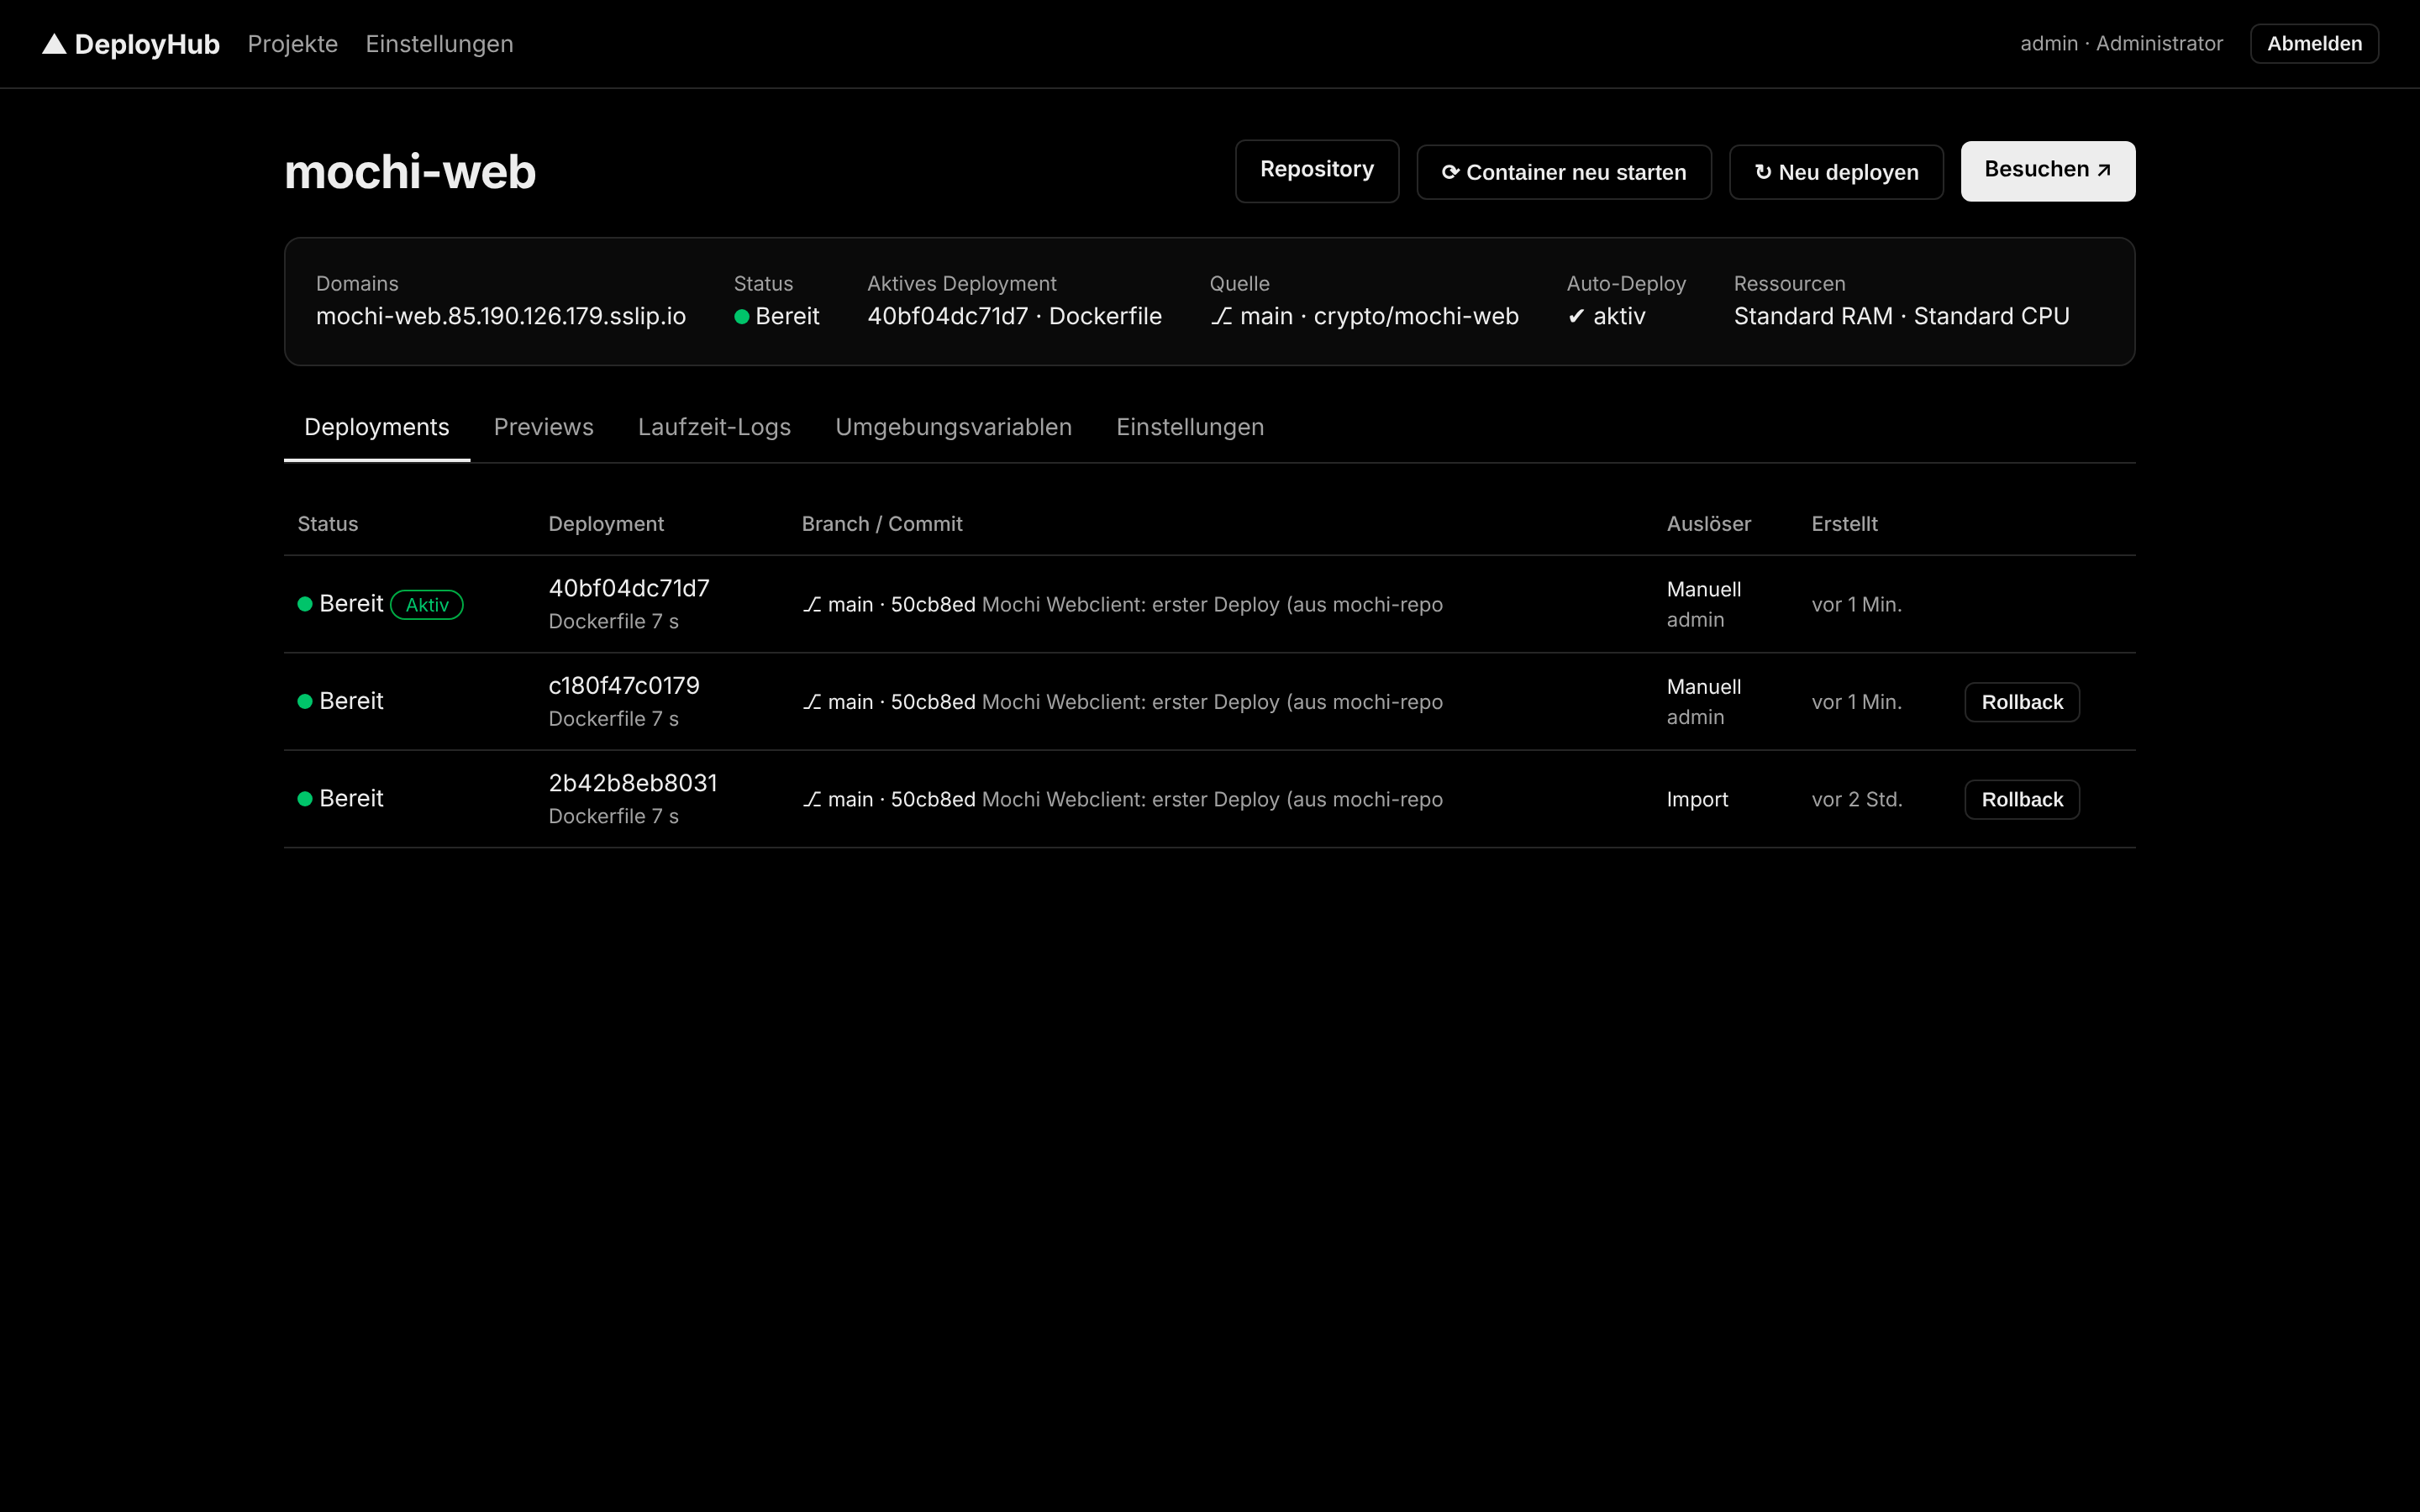The image size is (2420, 1512).
Task: Open the Projekte navigation link
Action: [292, 44]
